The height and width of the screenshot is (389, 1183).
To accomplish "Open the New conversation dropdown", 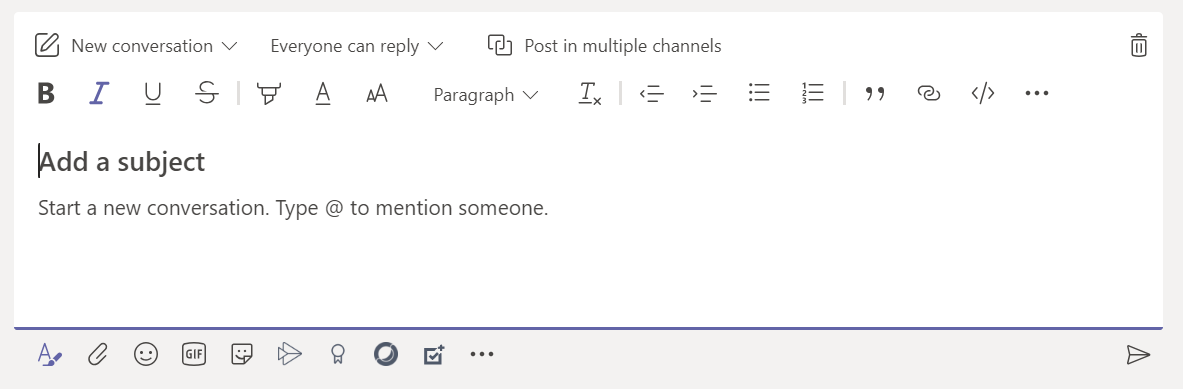I will point(137,46).
